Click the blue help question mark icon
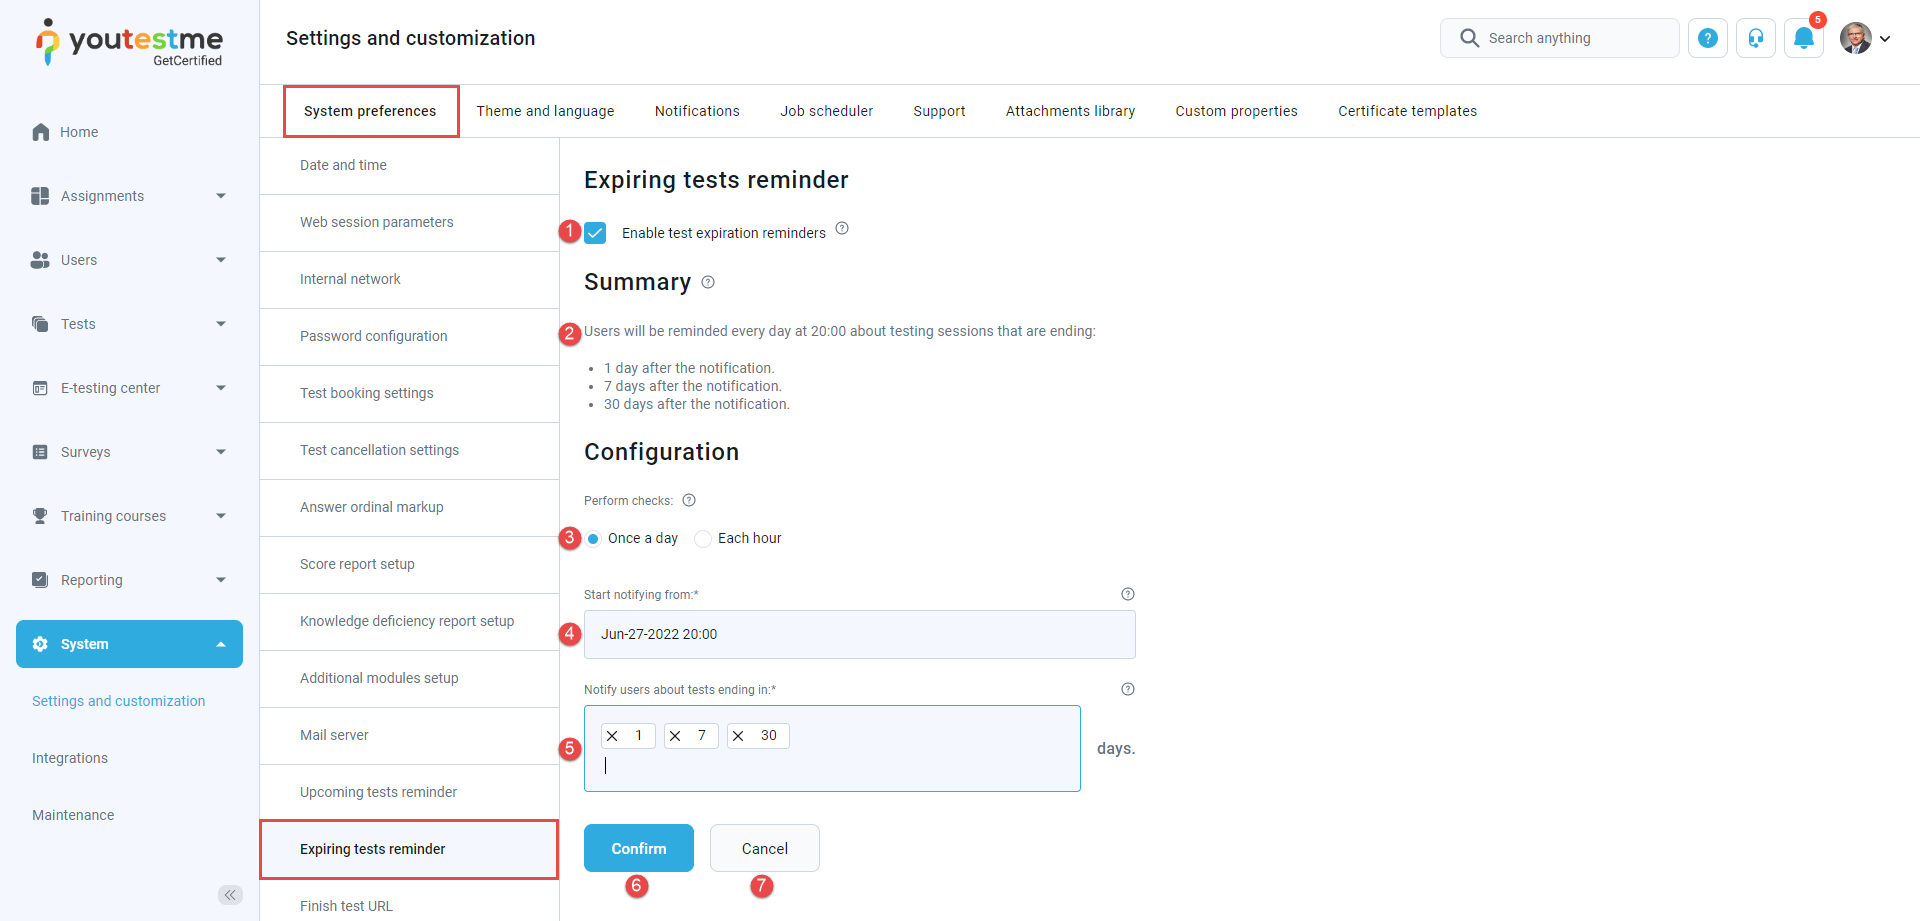 click(x=1708, y=39)
